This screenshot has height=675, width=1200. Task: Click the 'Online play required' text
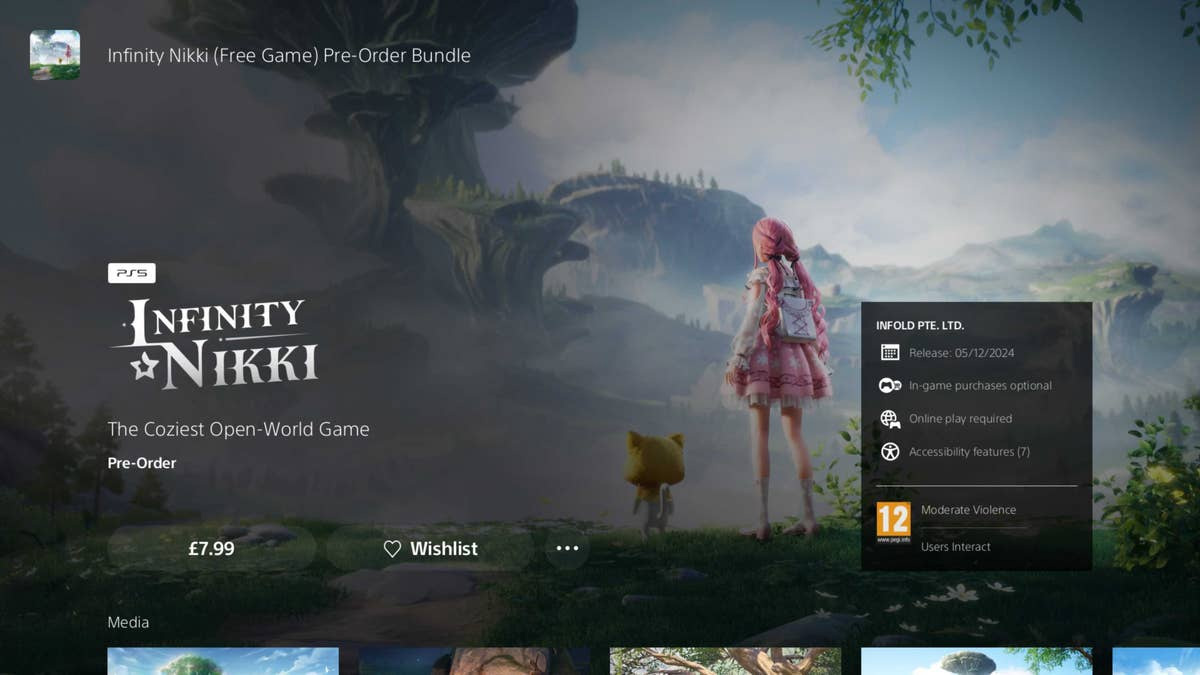point(960,419)
